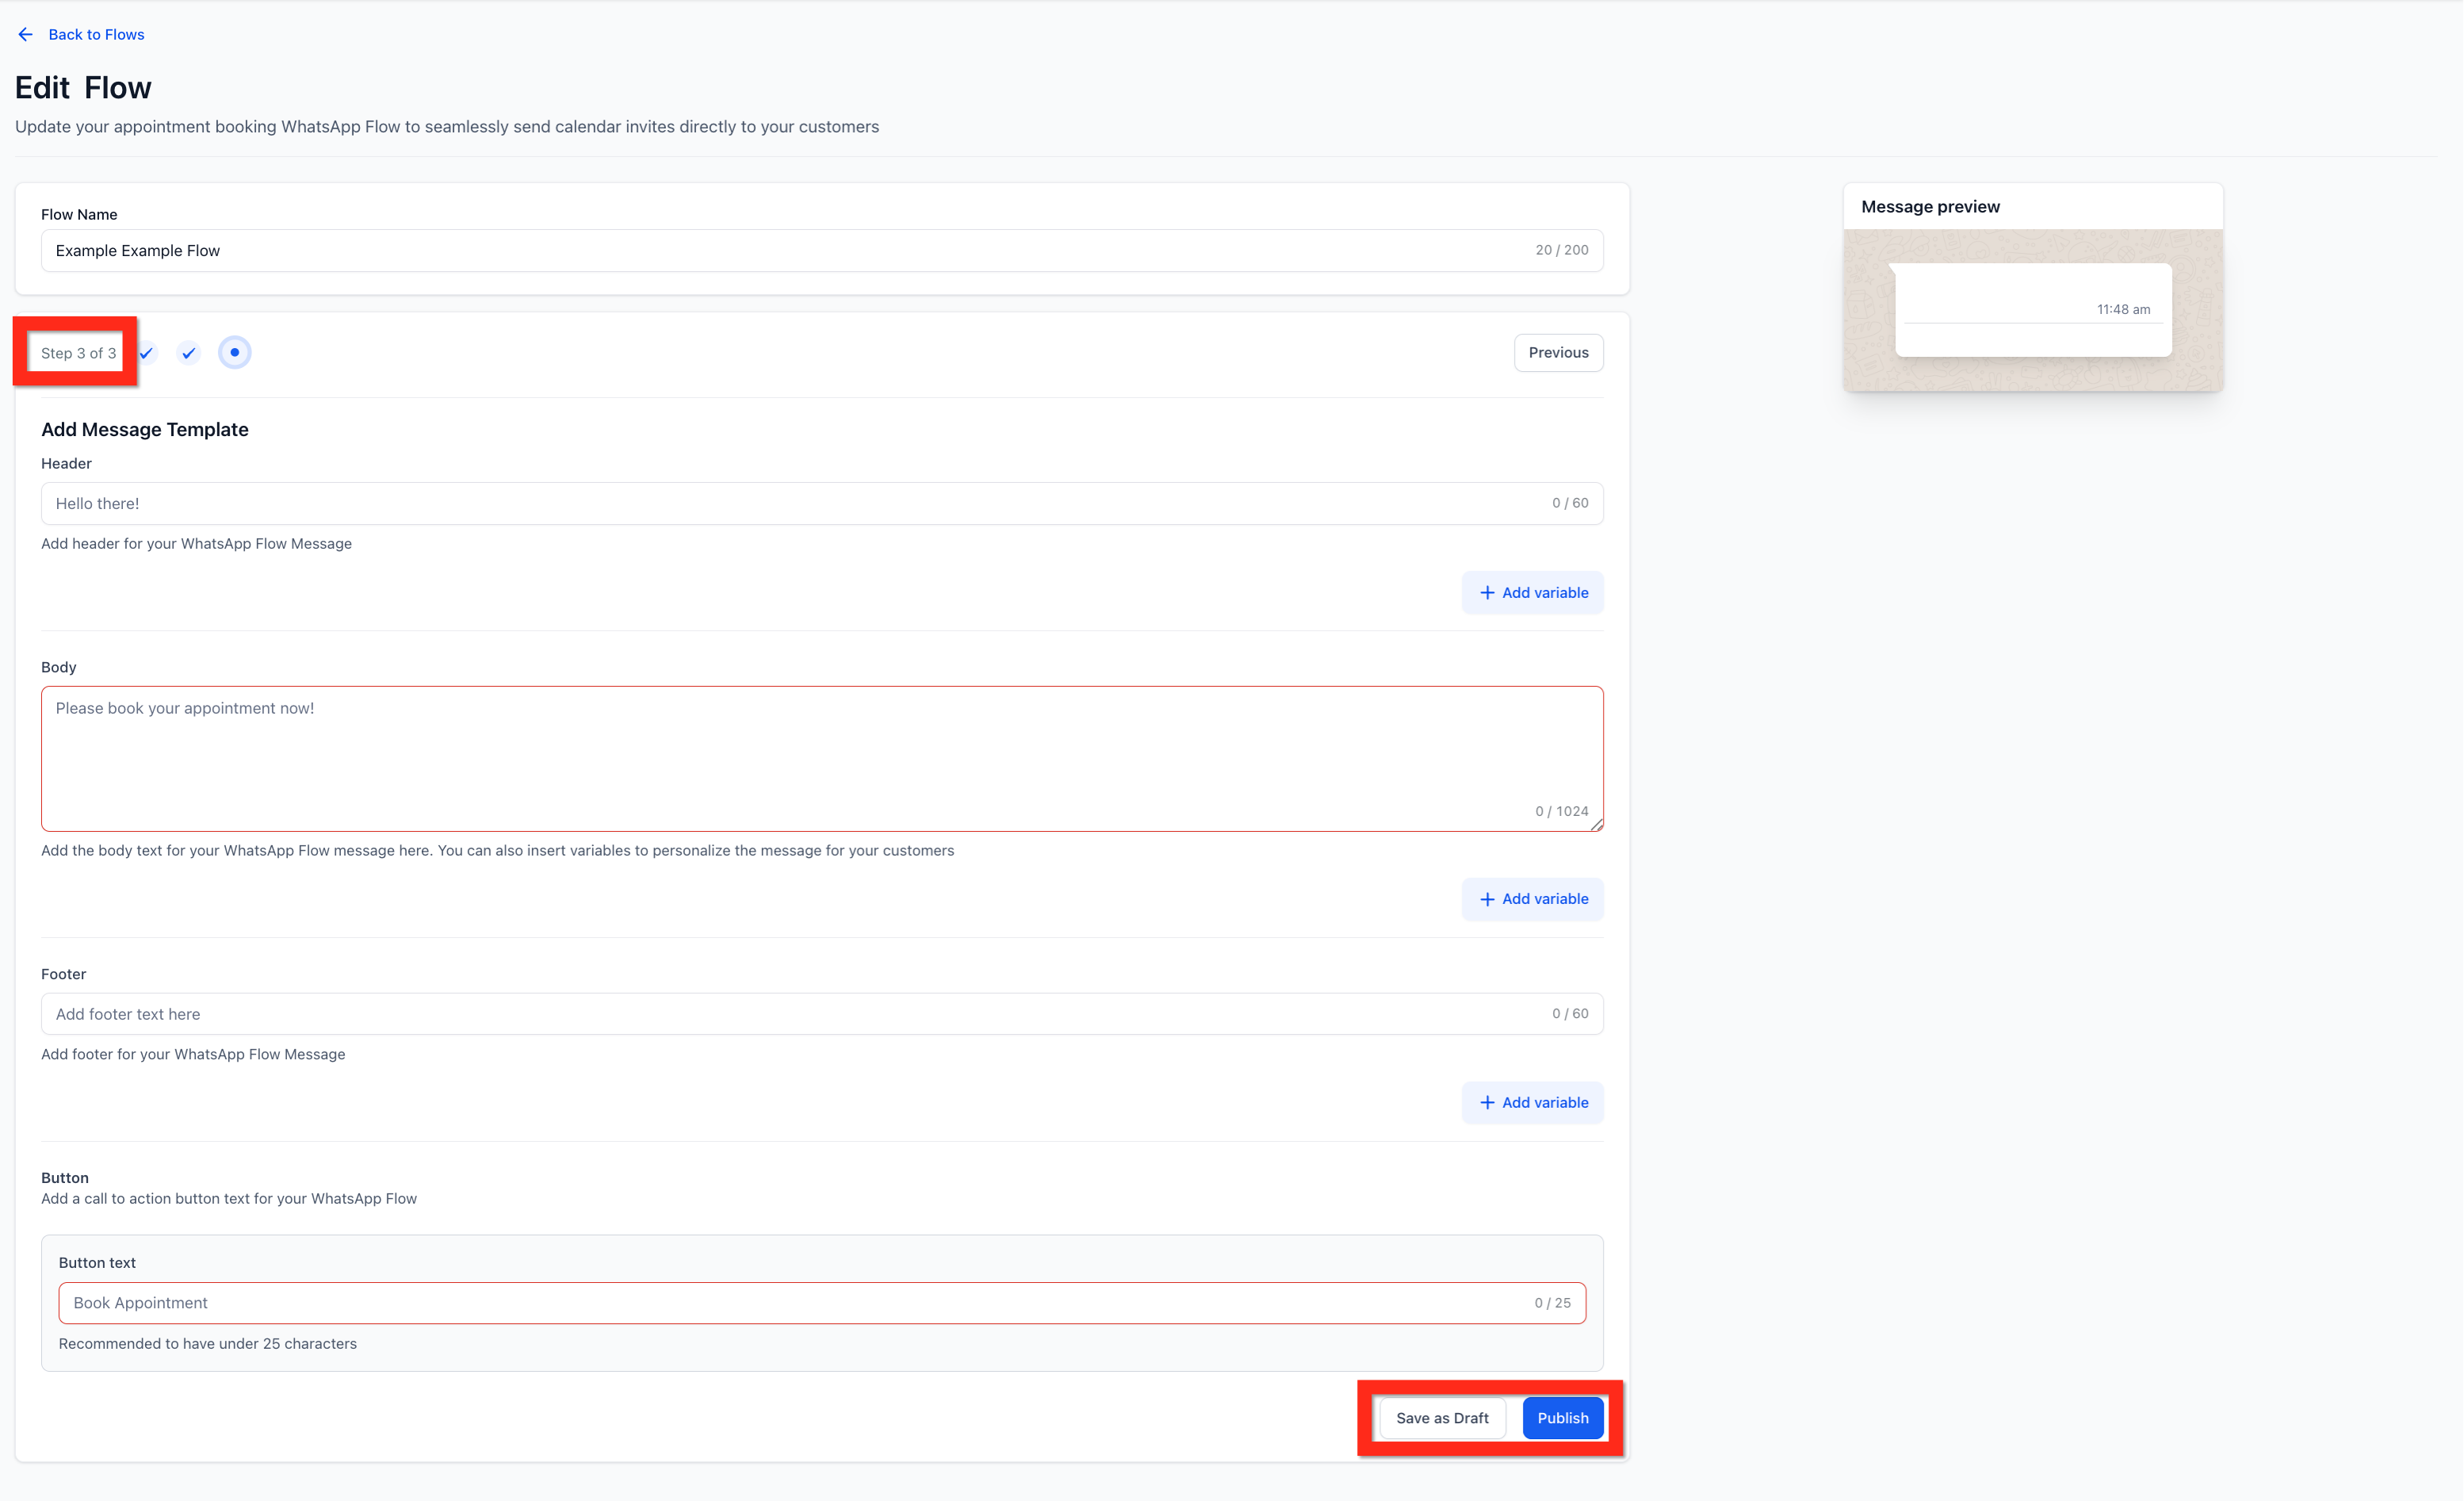Click plus icon for Footer Add variable
This screenshot has height=1501, width=2464.
1487,1102
